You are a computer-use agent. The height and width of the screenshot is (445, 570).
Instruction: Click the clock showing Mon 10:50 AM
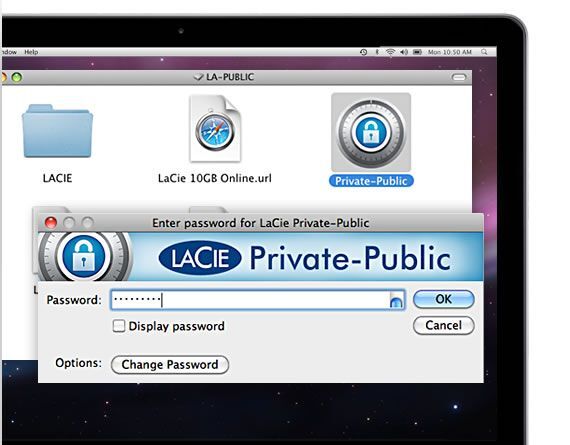coord(450,52)
